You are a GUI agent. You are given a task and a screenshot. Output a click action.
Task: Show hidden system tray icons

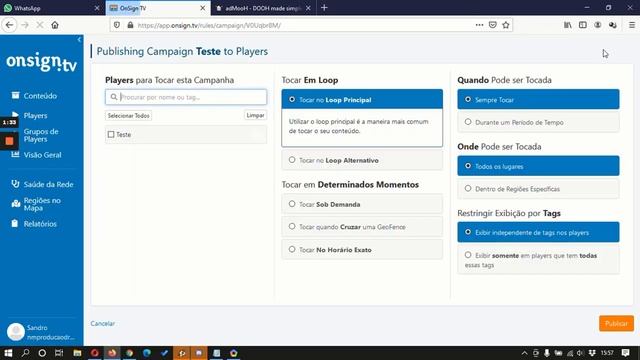(x=524, y=353)
